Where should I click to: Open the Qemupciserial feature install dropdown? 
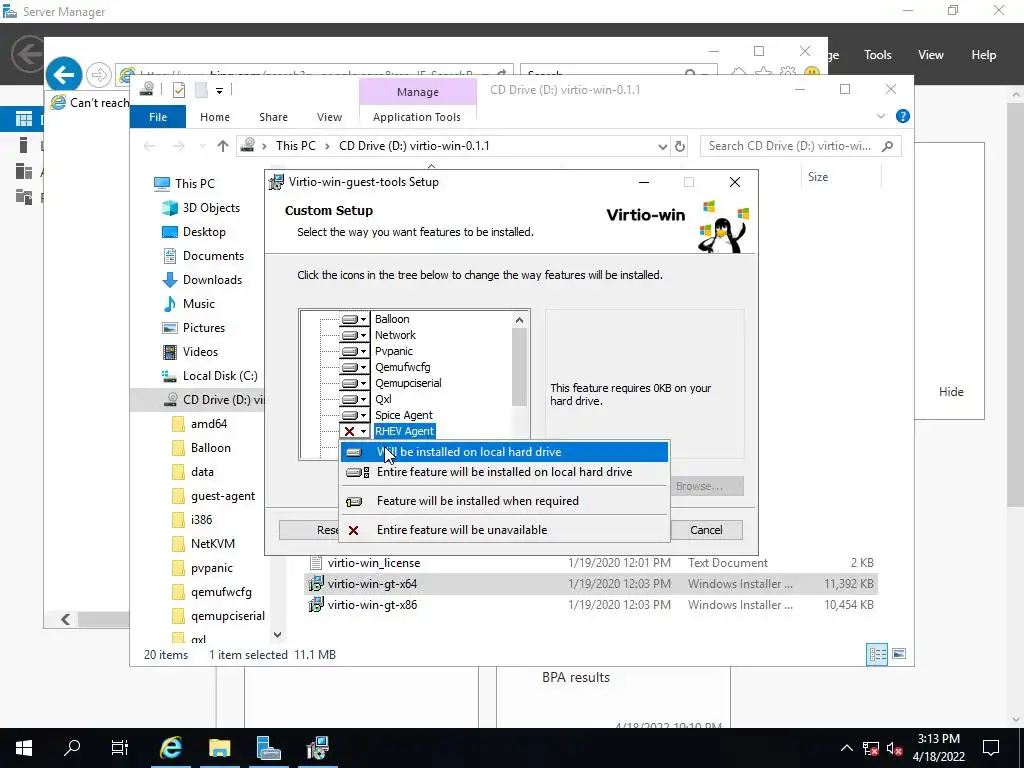click(355, 383)
